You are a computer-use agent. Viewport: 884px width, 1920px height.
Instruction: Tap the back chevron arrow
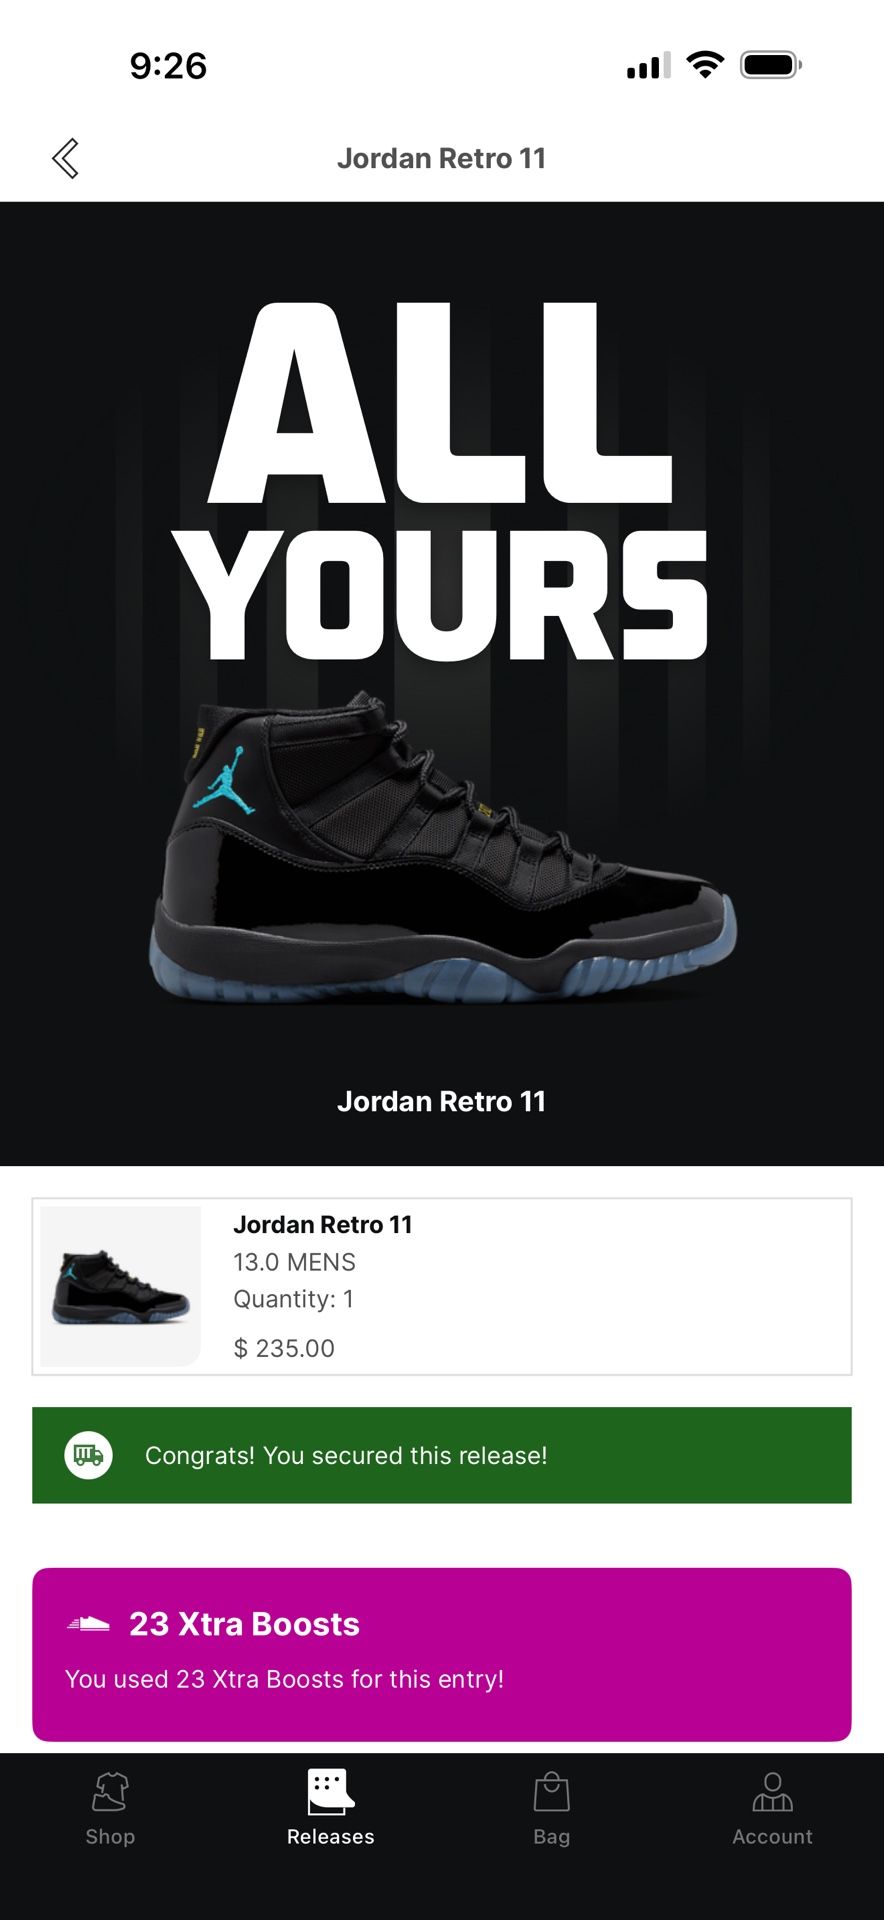(65, 158)
